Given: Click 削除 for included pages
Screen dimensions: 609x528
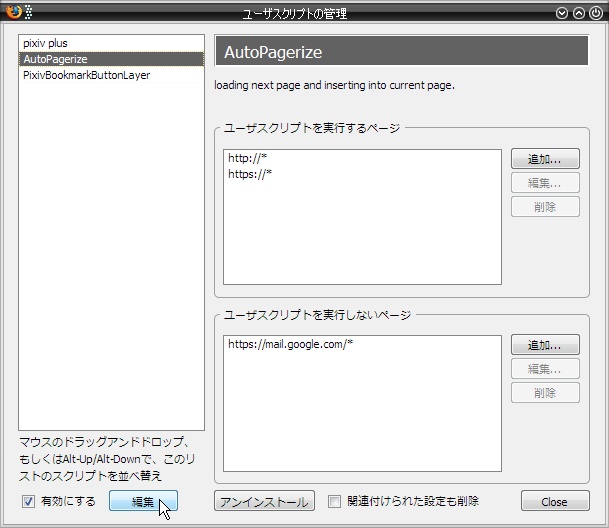Looking at the screenshot, I should (545, 207).
